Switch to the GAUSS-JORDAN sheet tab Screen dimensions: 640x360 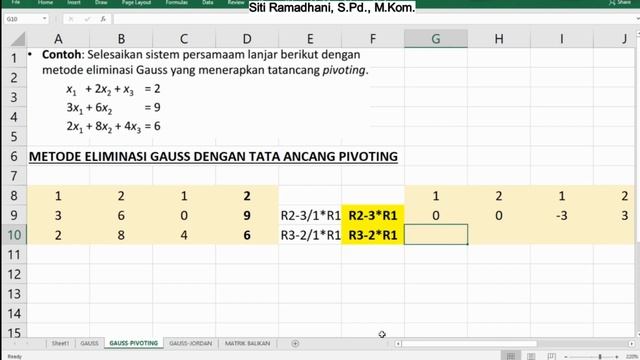[x=191, y=343]
